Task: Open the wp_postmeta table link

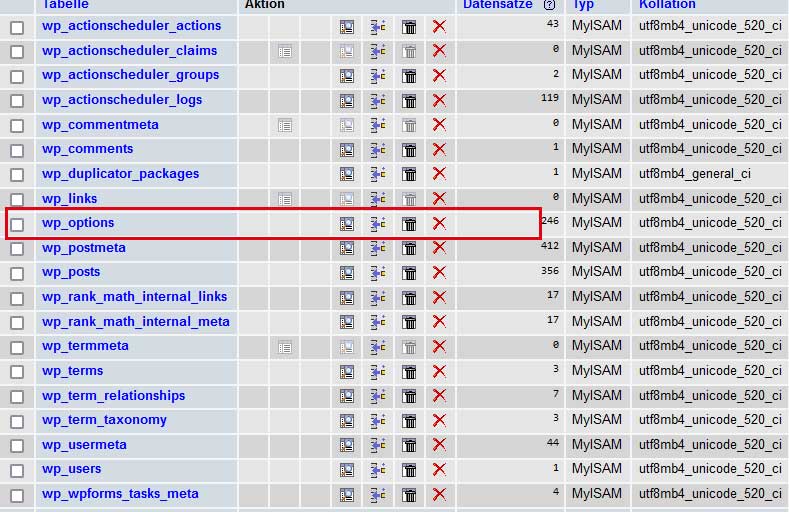Action: click(84, 247)
